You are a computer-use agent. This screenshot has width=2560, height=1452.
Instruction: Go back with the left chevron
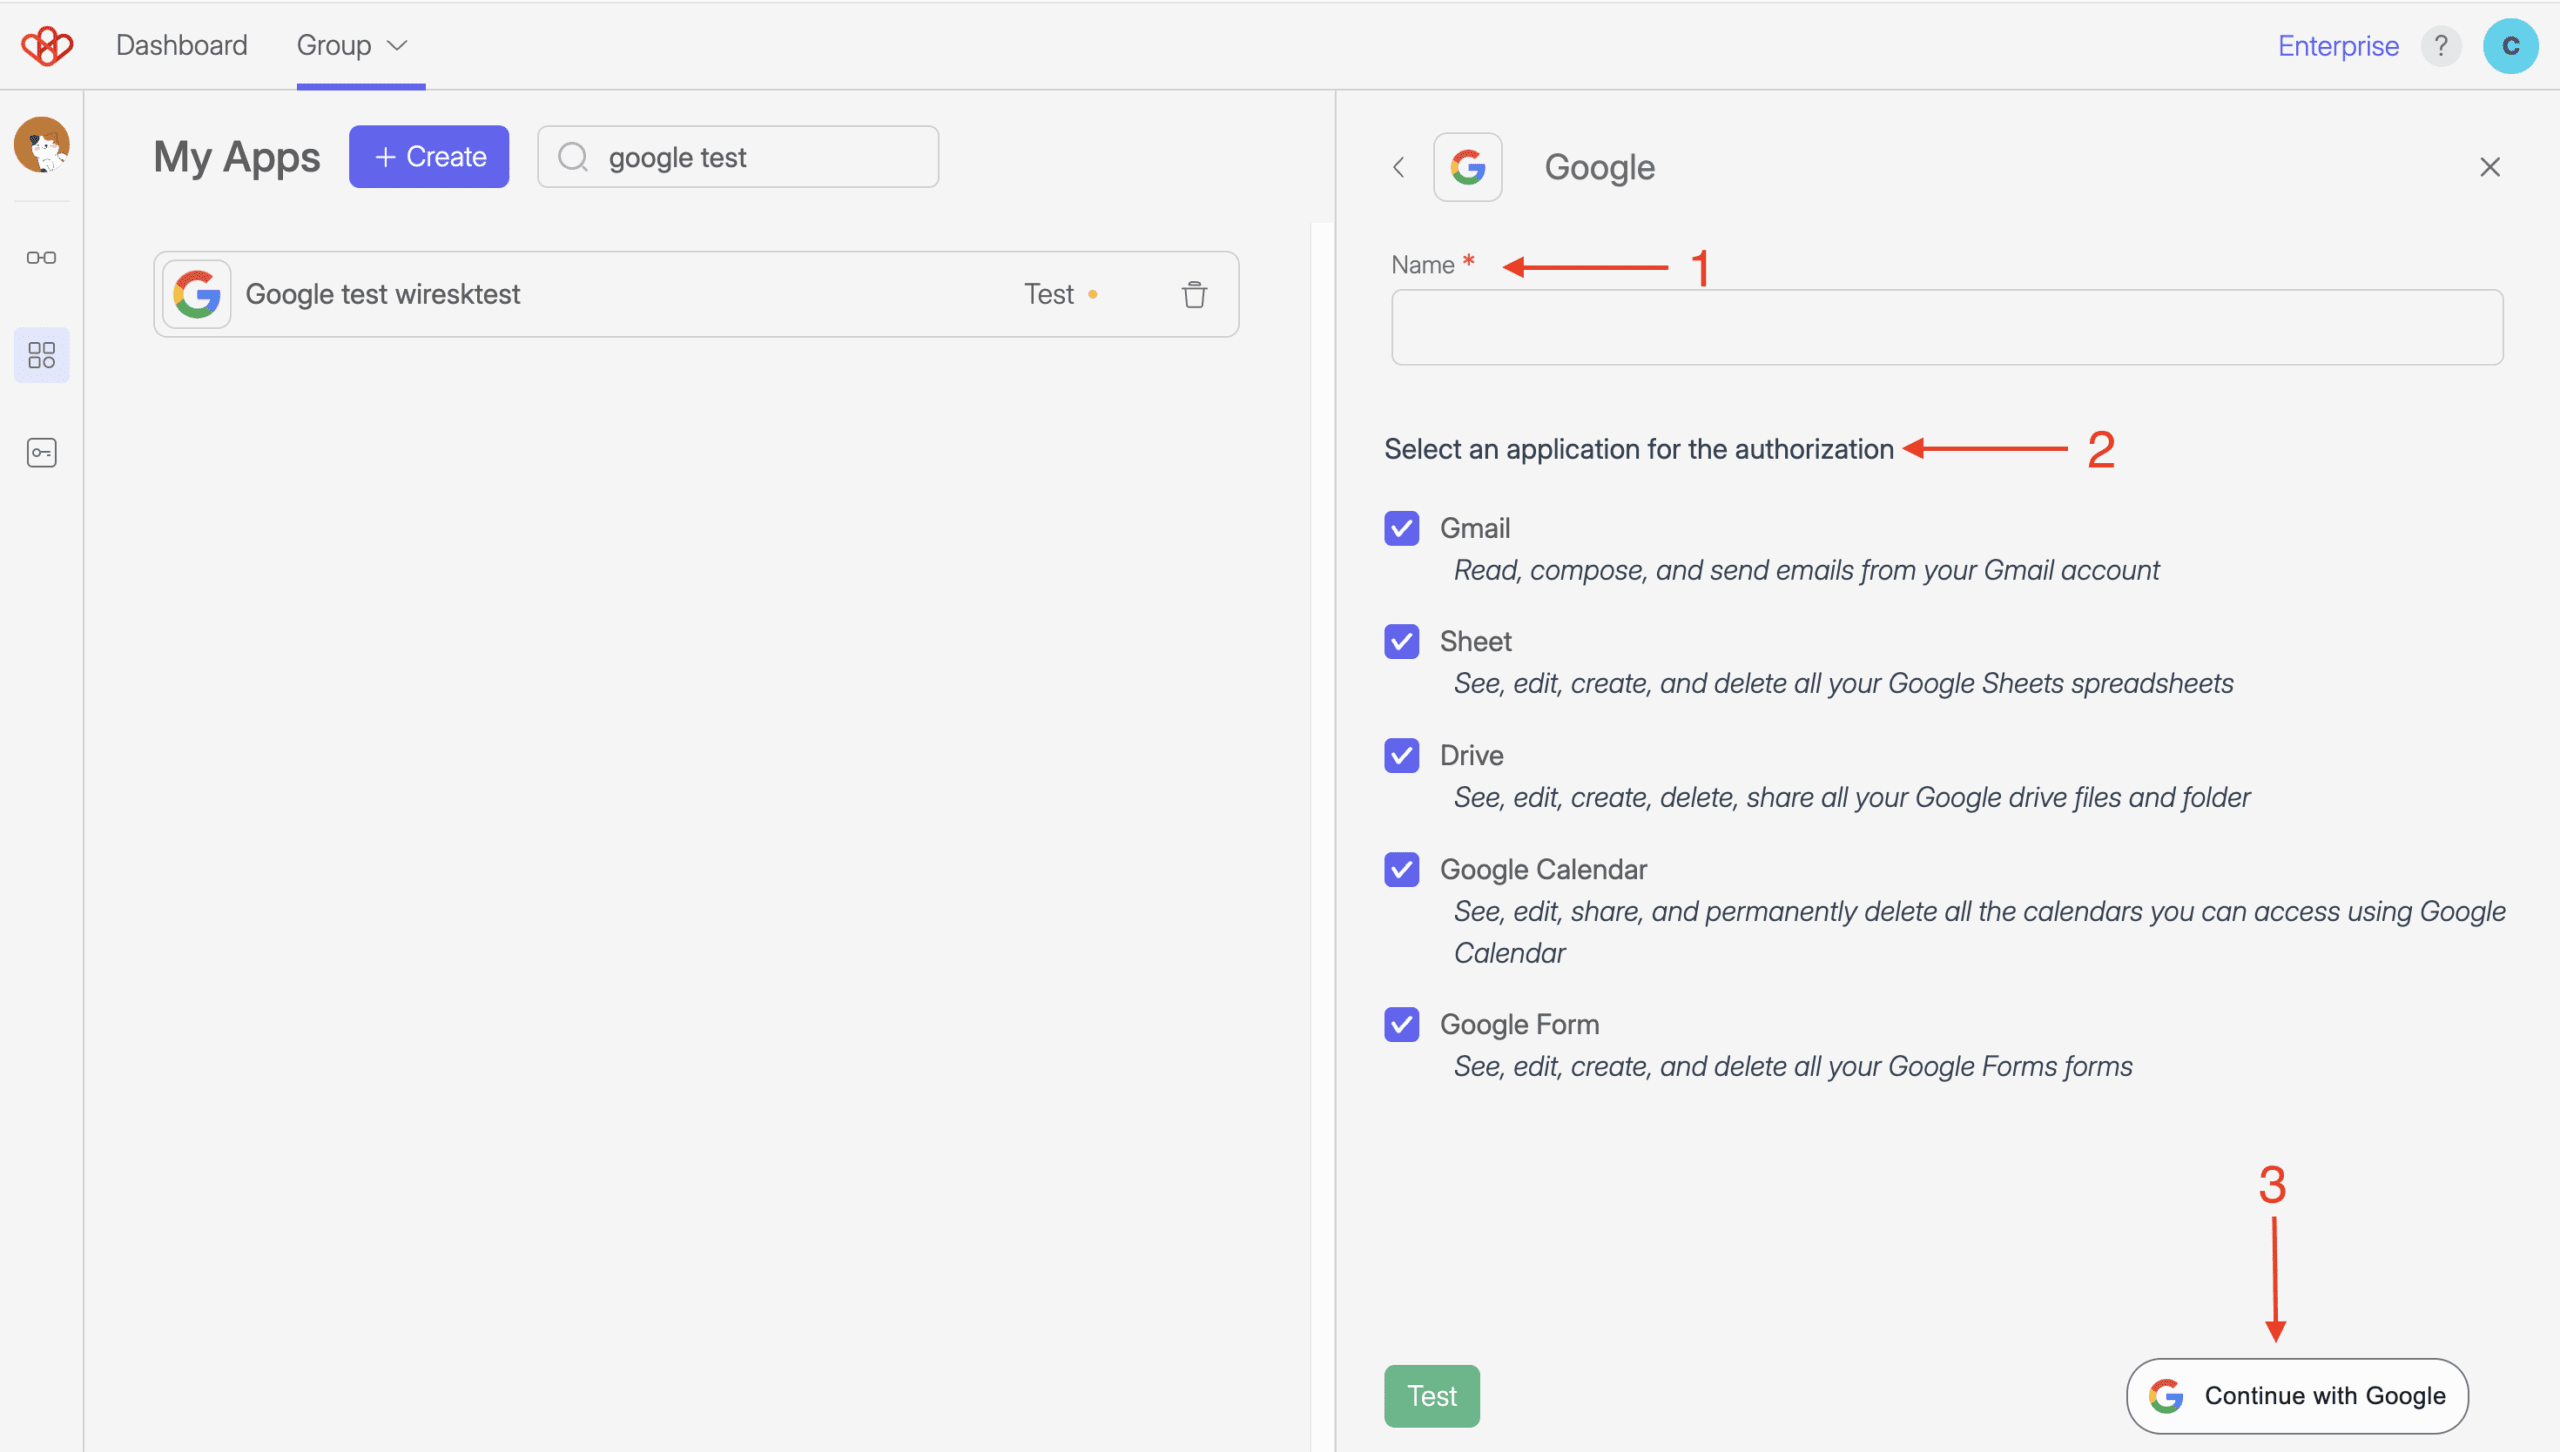click(1398, 167)
